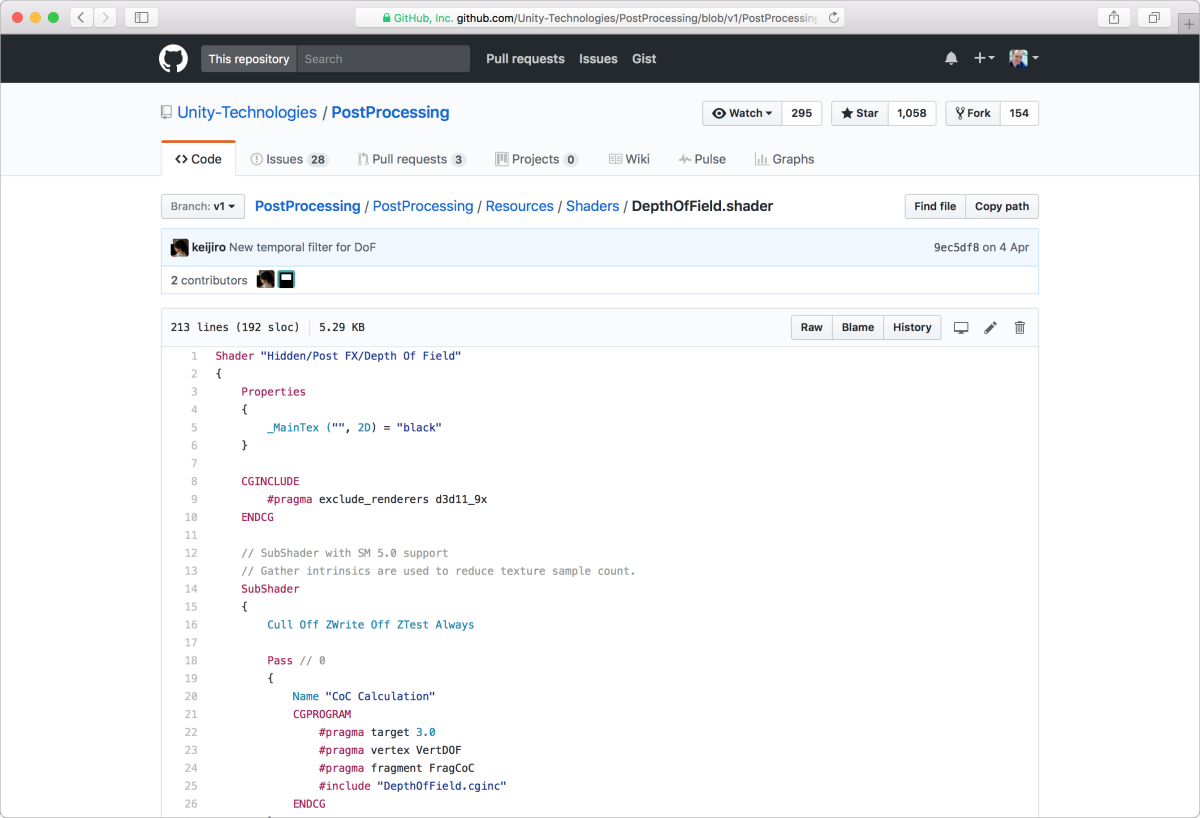This screenshot has width=1200, height=818.
Task: Navigate to root PostProcessing breadcrumb
Action: tap(307, 206)
